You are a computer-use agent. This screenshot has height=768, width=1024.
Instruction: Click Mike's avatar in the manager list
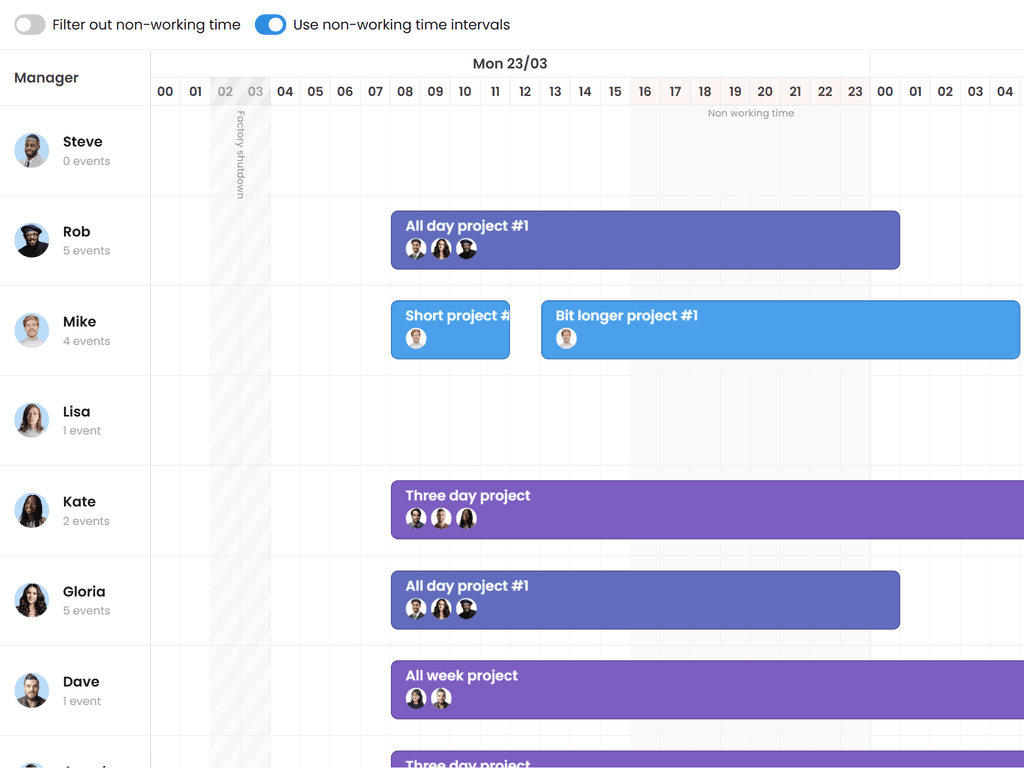[x=32, y=331]
